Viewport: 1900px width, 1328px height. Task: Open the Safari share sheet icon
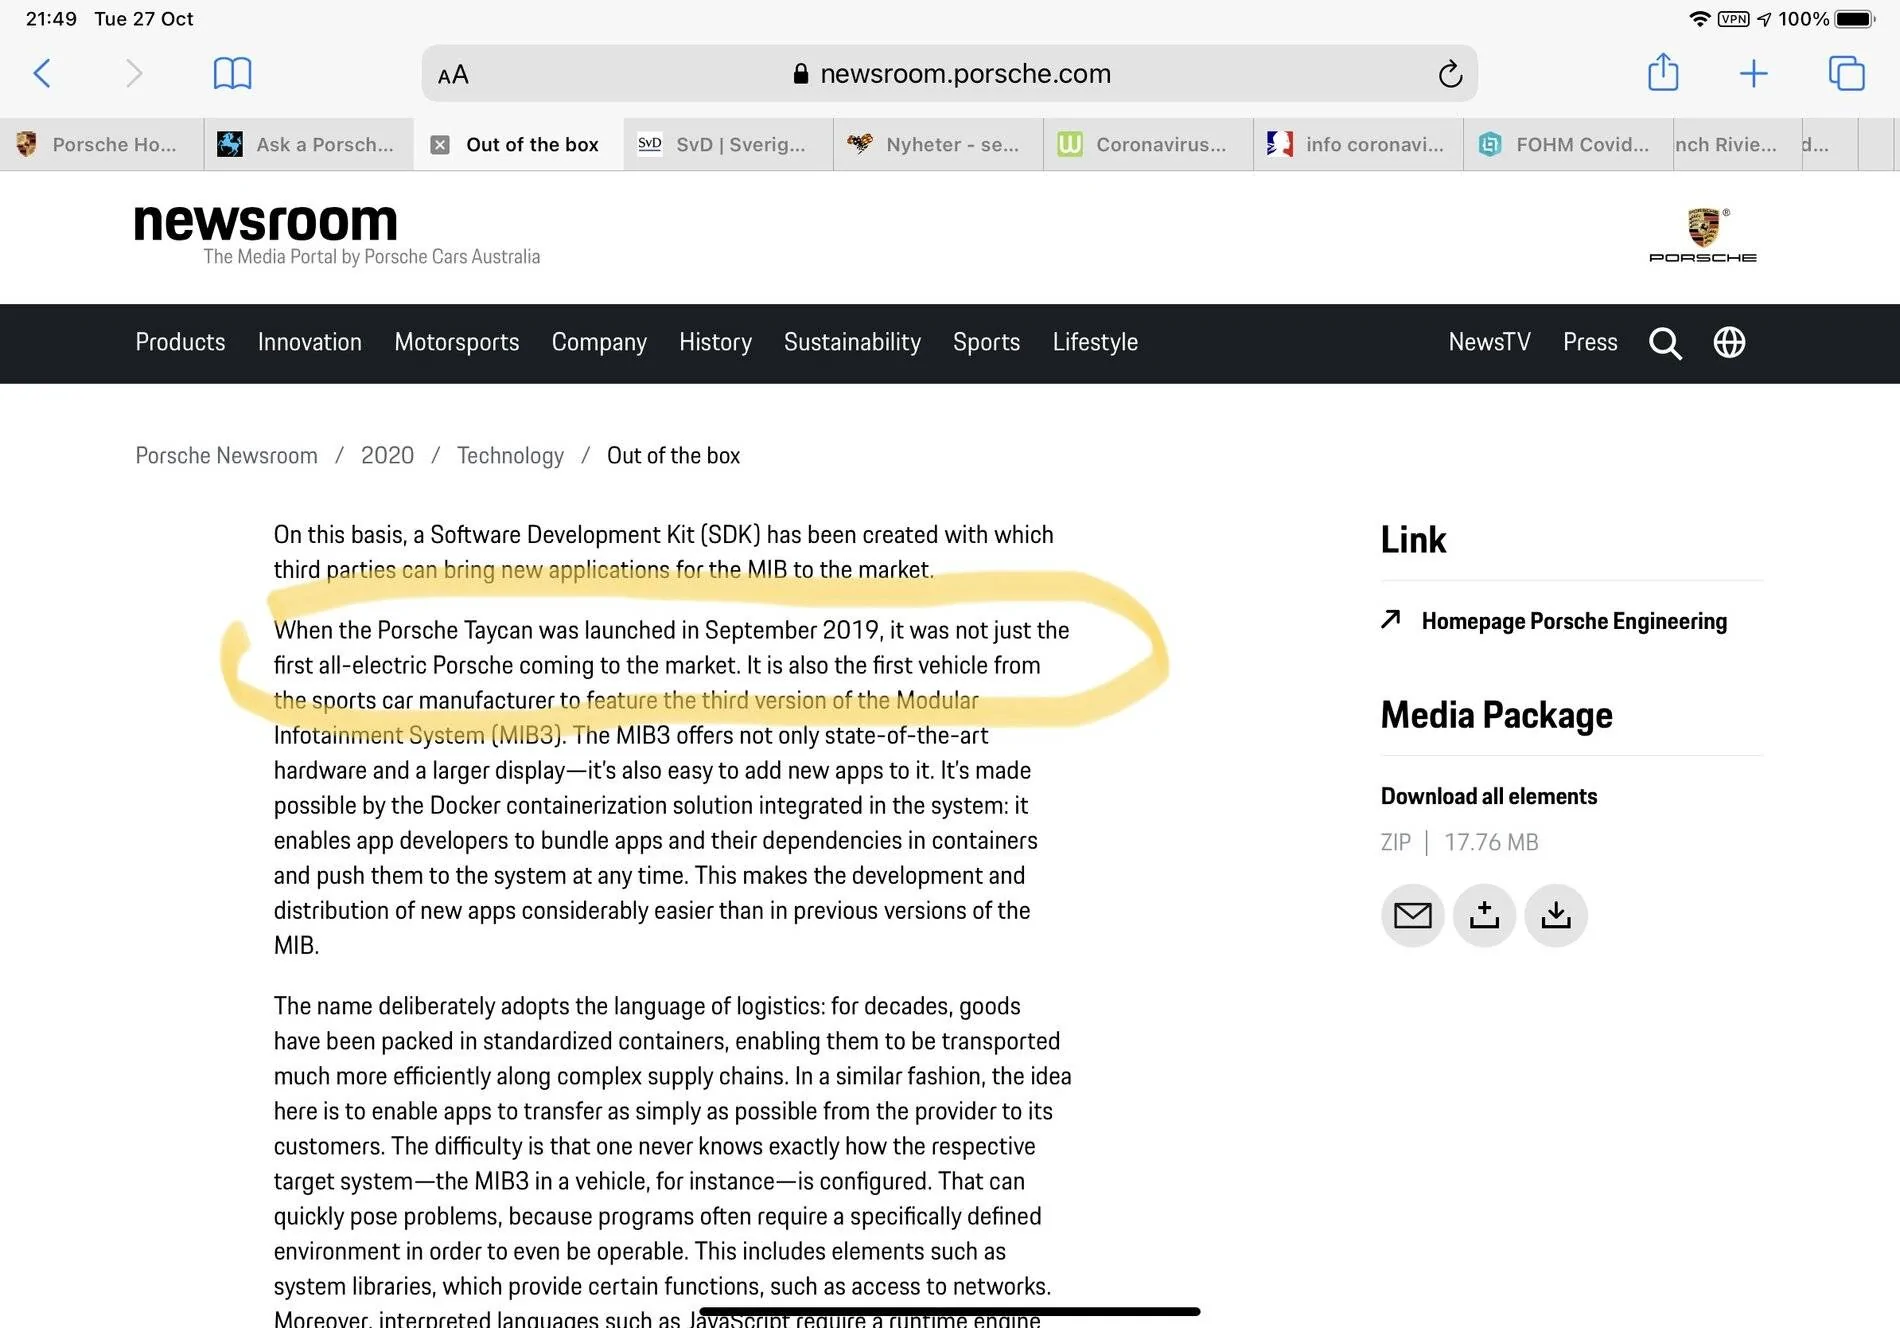pos(1663,72)
